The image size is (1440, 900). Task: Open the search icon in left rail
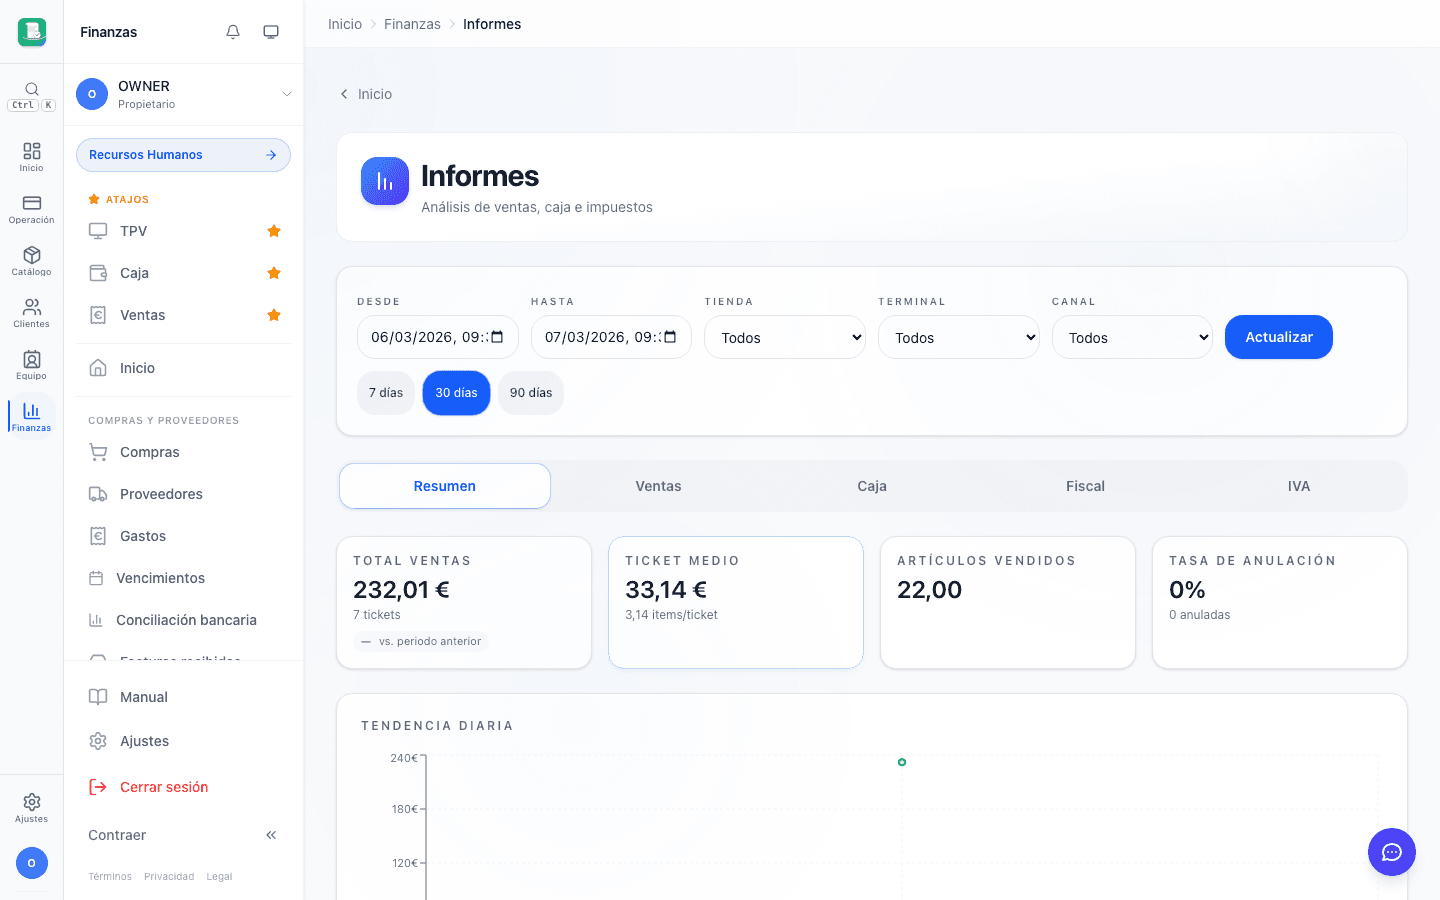[x=32, y=89]
